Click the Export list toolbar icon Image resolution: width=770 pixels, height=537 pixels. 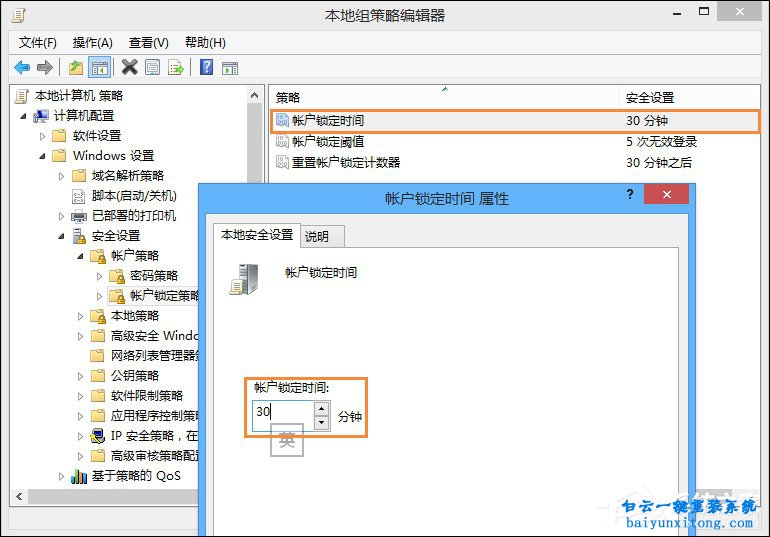pyautogui.click(x=176, y=67)
